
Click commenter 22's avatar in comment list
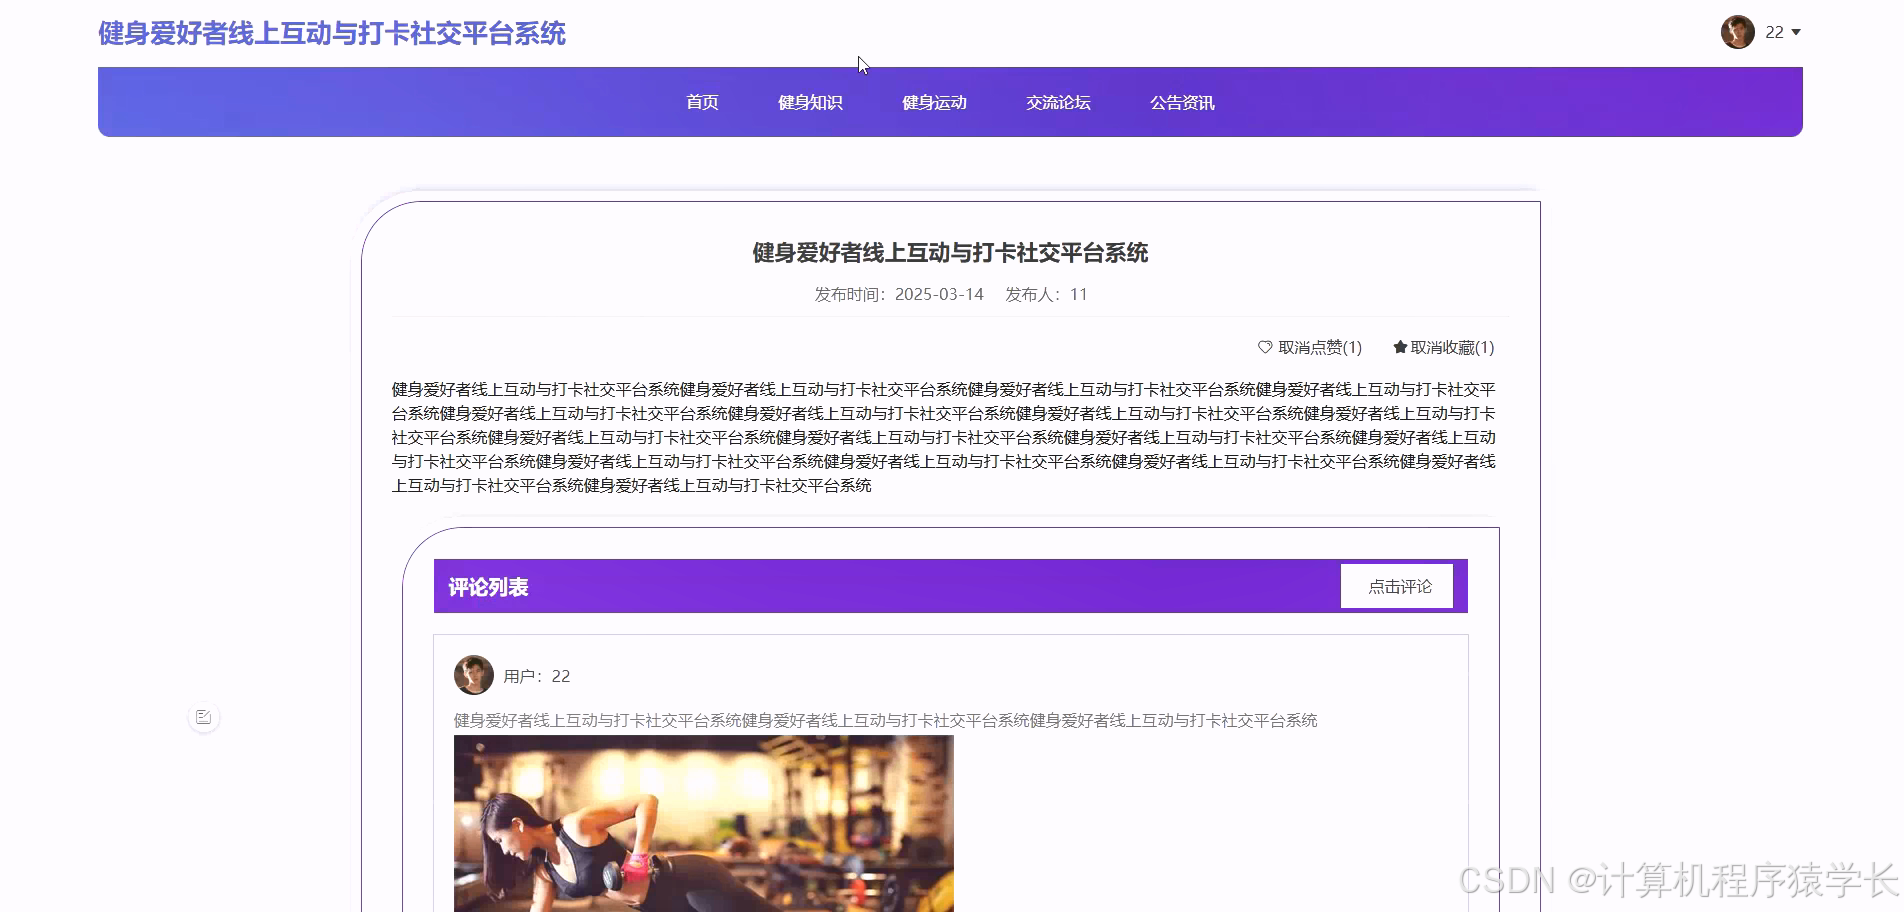(474, 675)
